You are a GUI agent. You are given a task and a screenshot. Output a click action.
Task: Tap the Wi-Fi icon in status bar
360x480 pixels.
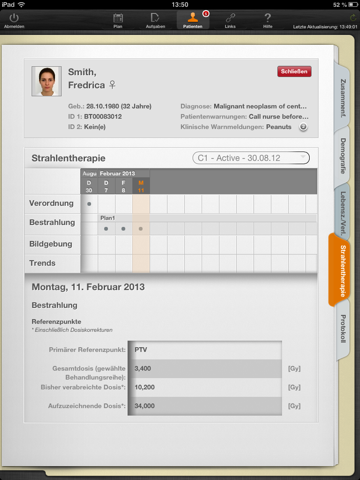click(21, 4)
